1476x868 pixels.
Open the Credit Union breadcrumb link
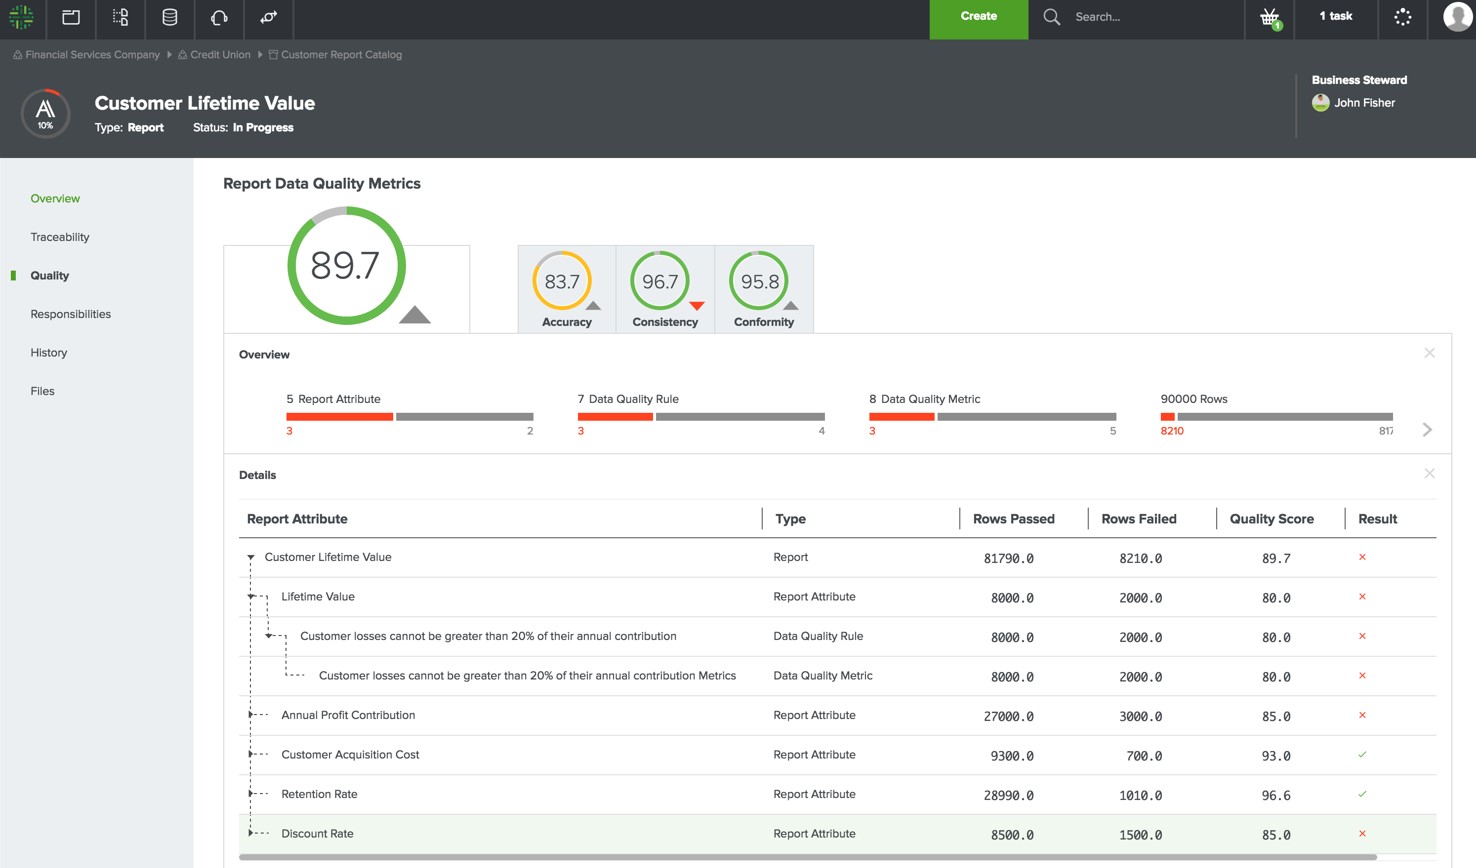tap(220, 54)
